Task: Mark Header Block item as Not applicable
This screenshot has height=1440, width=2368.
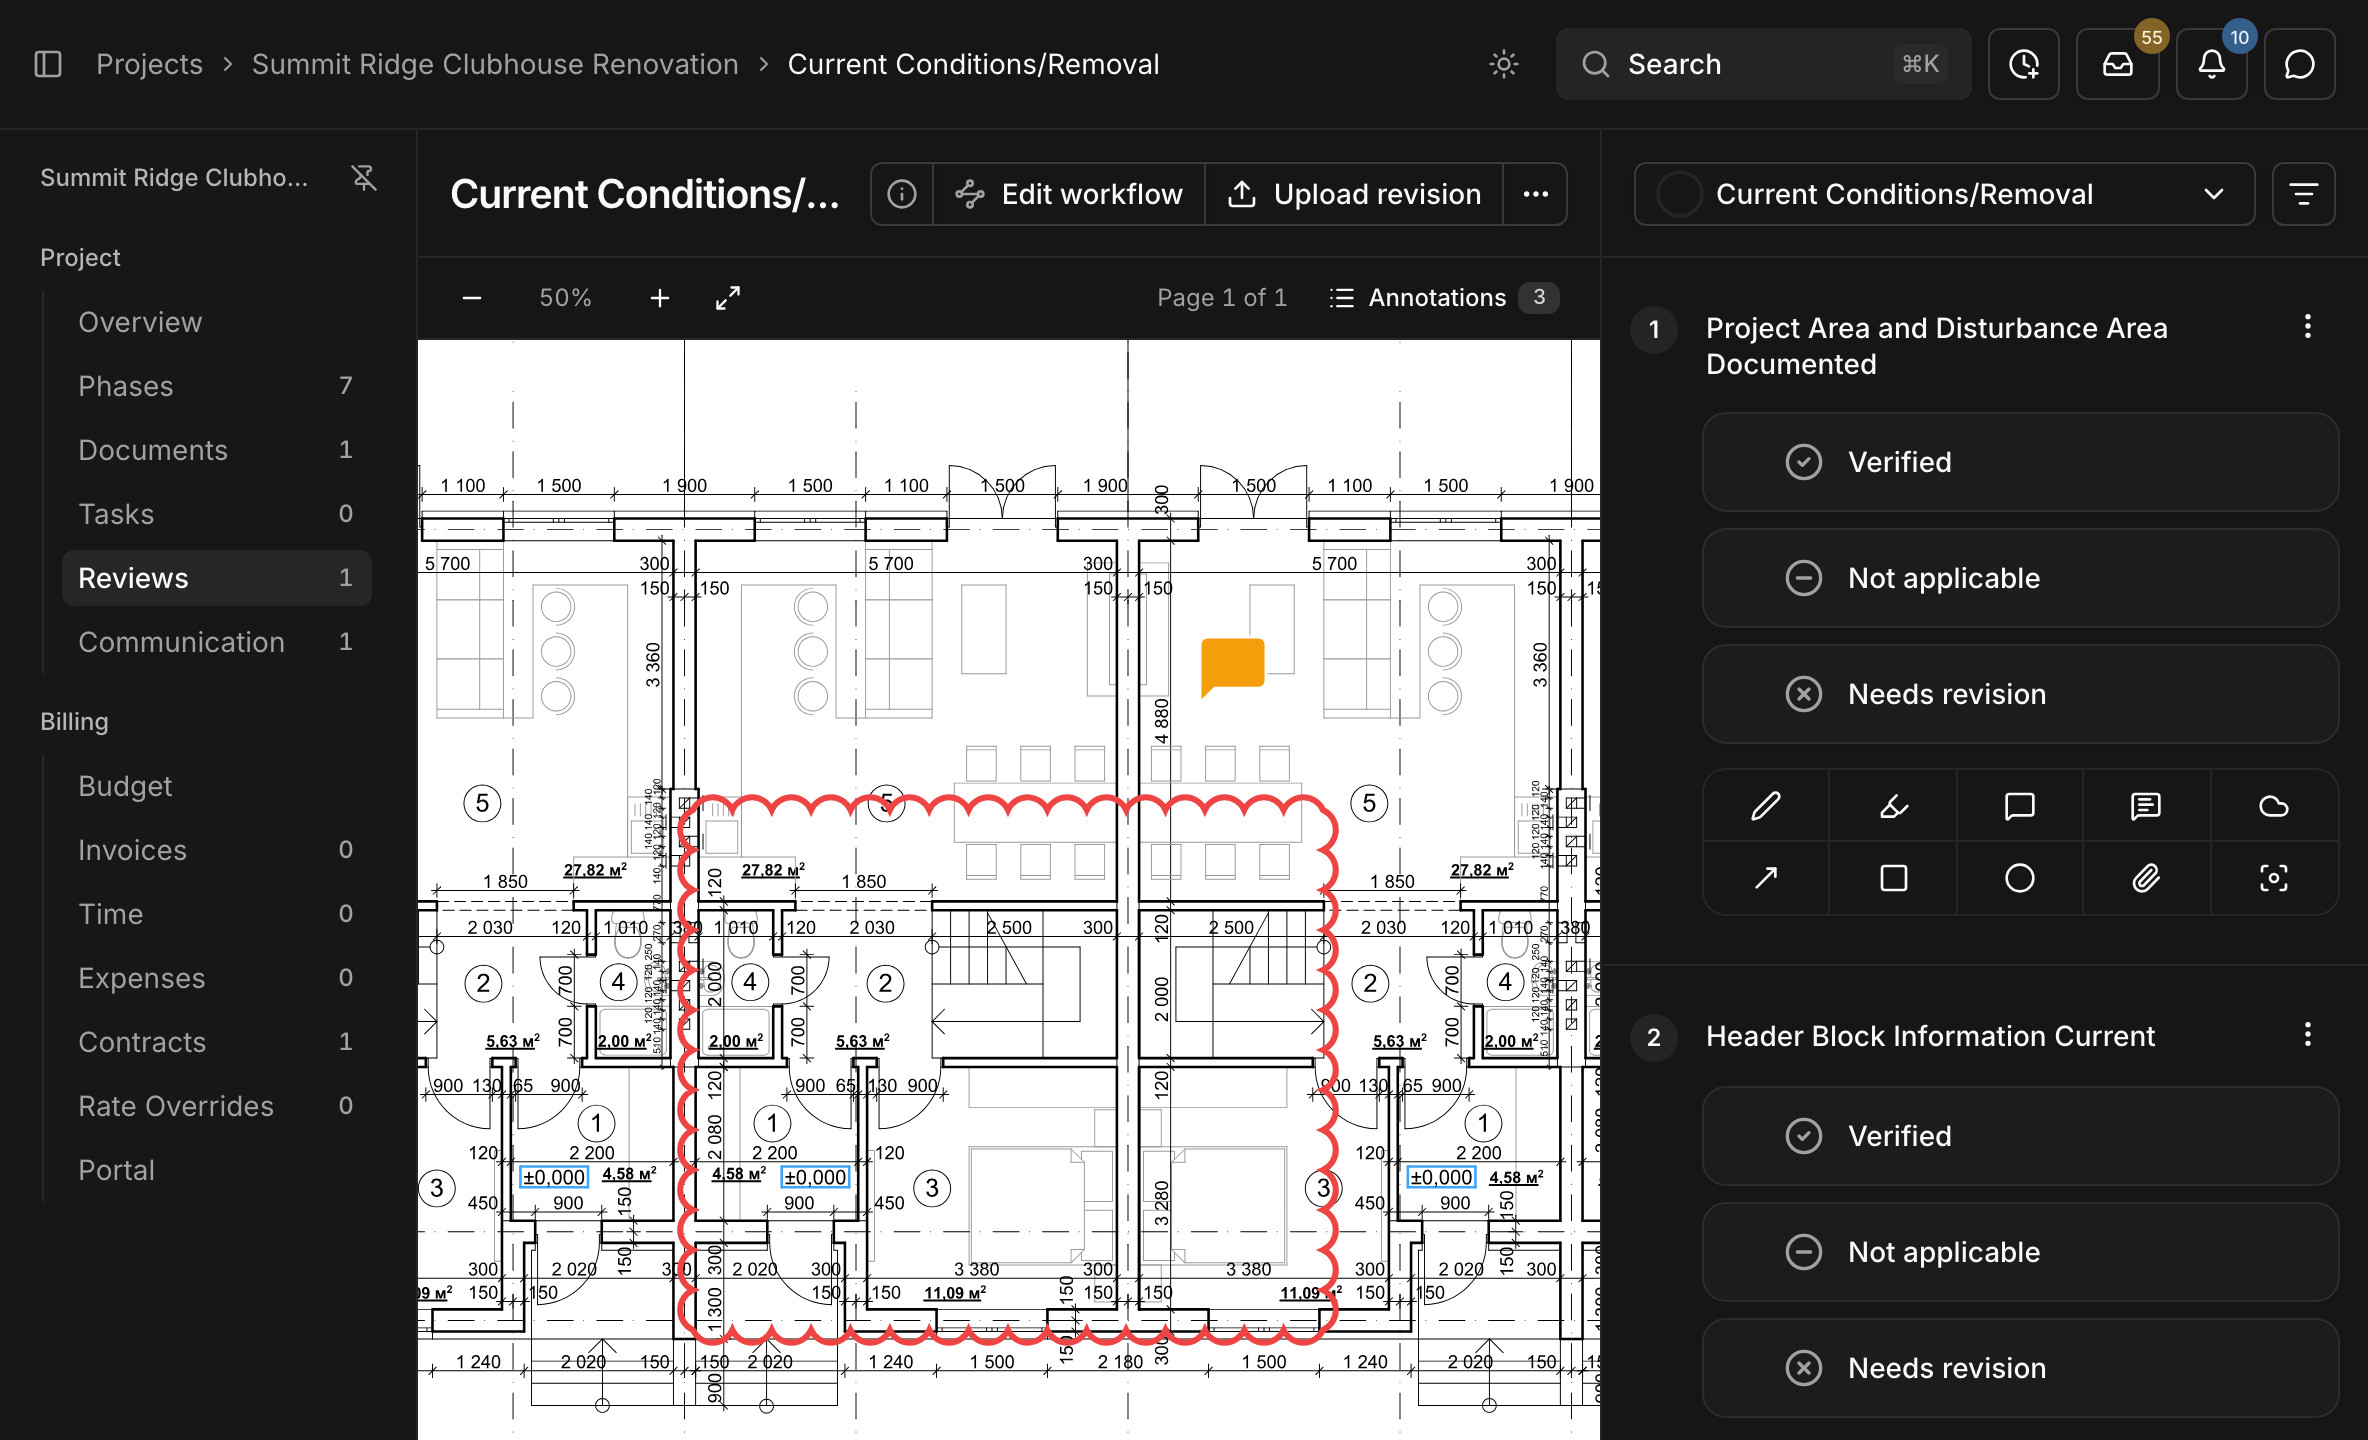Action: point(2020,1252)
